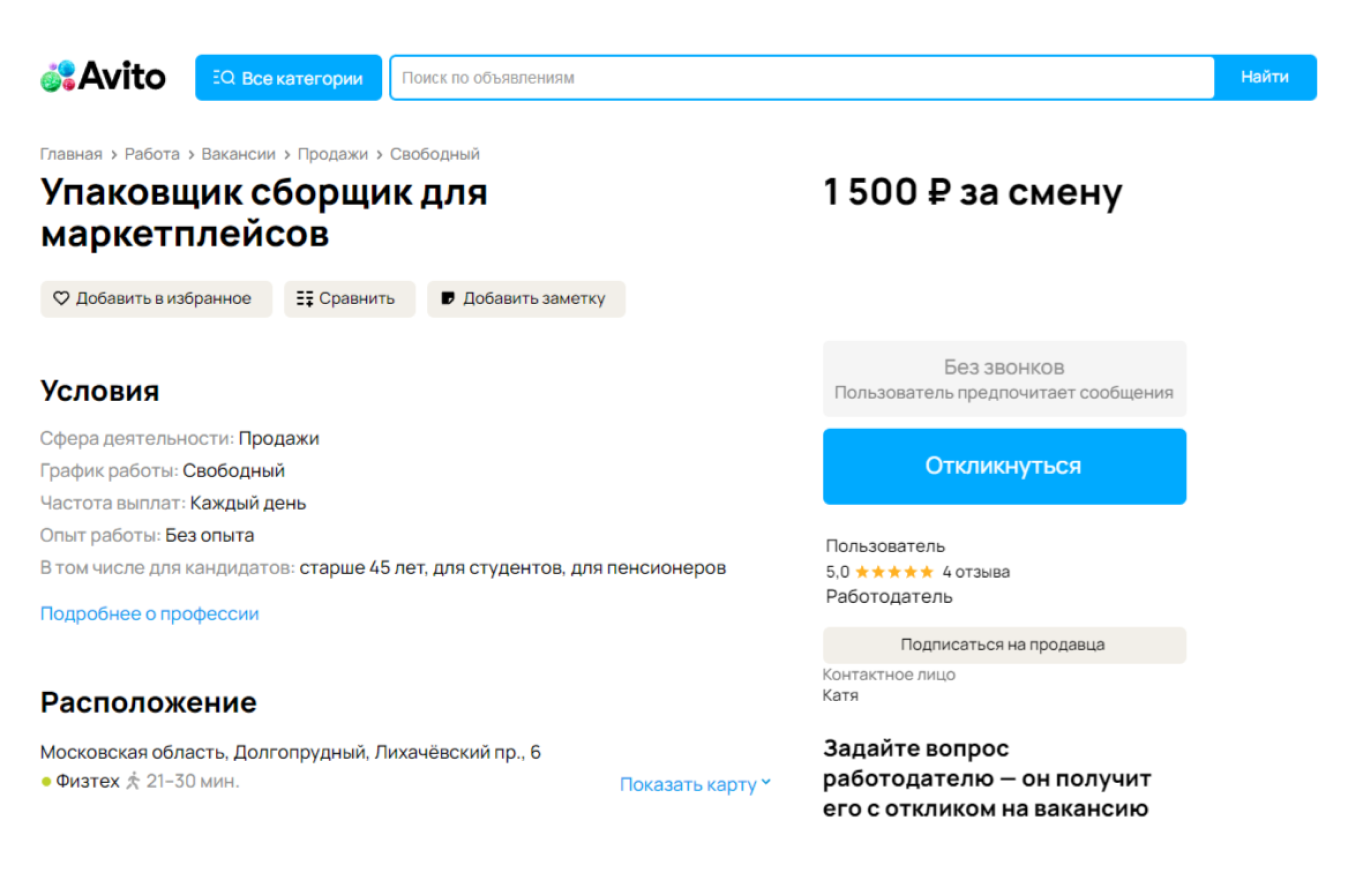
Task: Open Подробнее о профессии link
Action: (x=148, y=613)
